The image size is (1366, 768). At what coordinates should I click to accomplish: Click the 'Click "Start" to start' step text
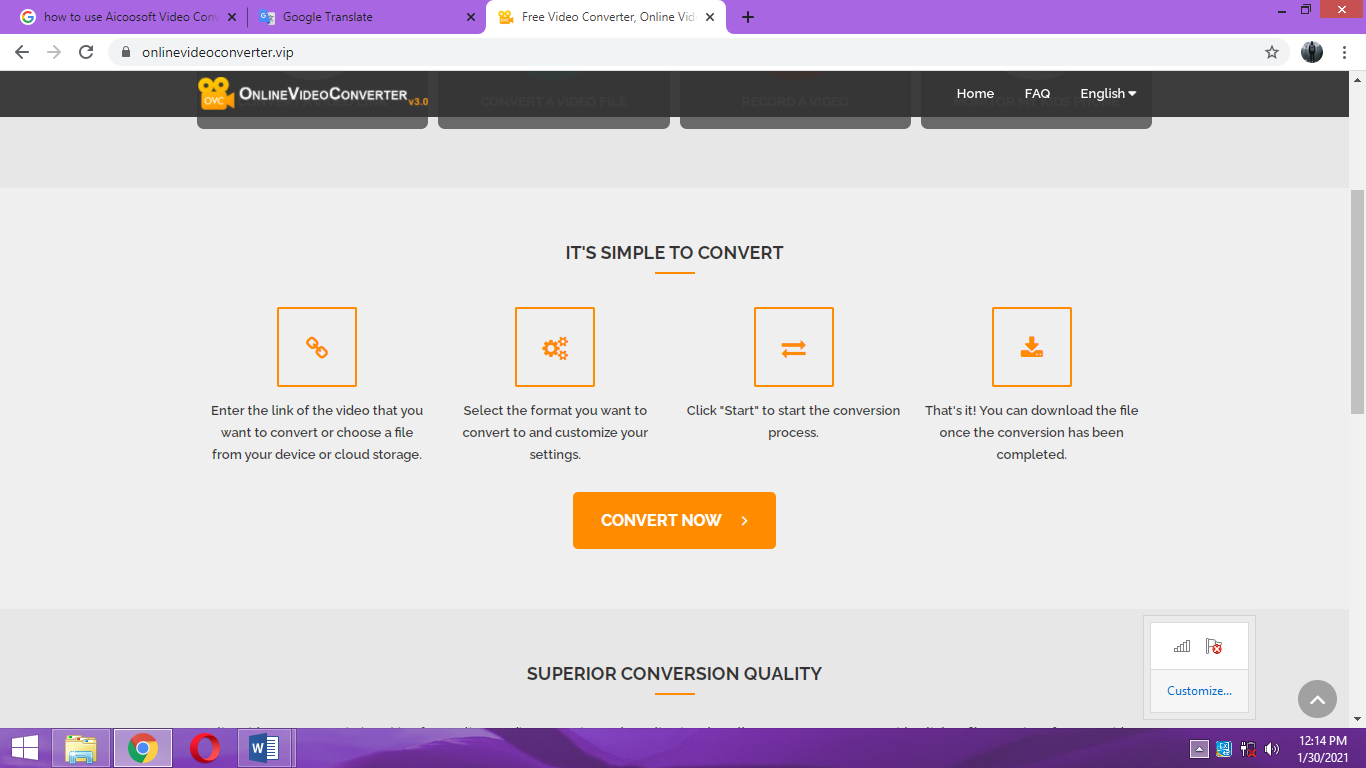(793, 421)
